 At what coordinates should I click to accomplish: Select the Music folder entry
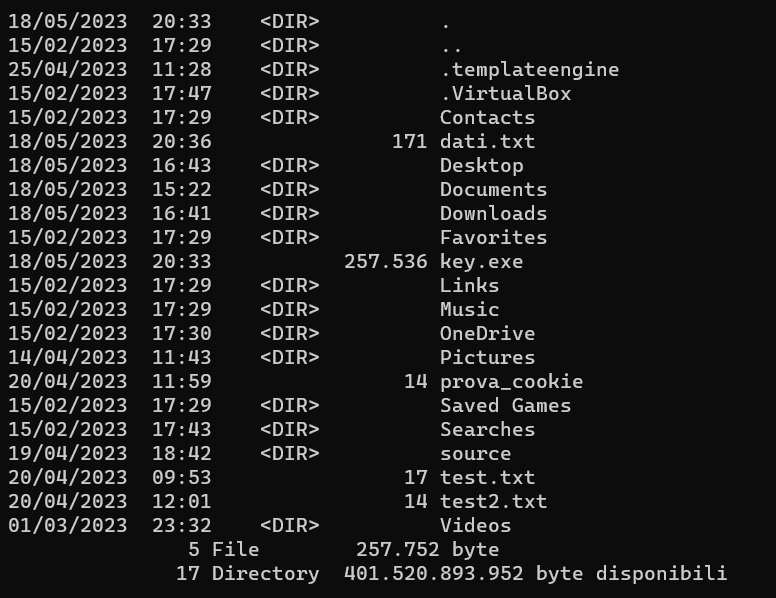pyautogui.click(x=470, y=310)
